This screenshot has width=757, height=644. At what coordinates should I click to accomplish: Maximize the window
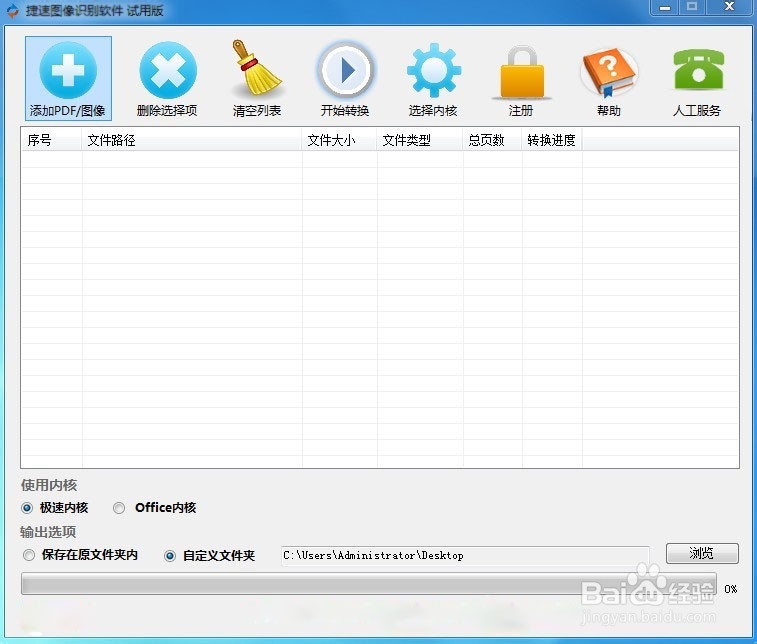692,7
